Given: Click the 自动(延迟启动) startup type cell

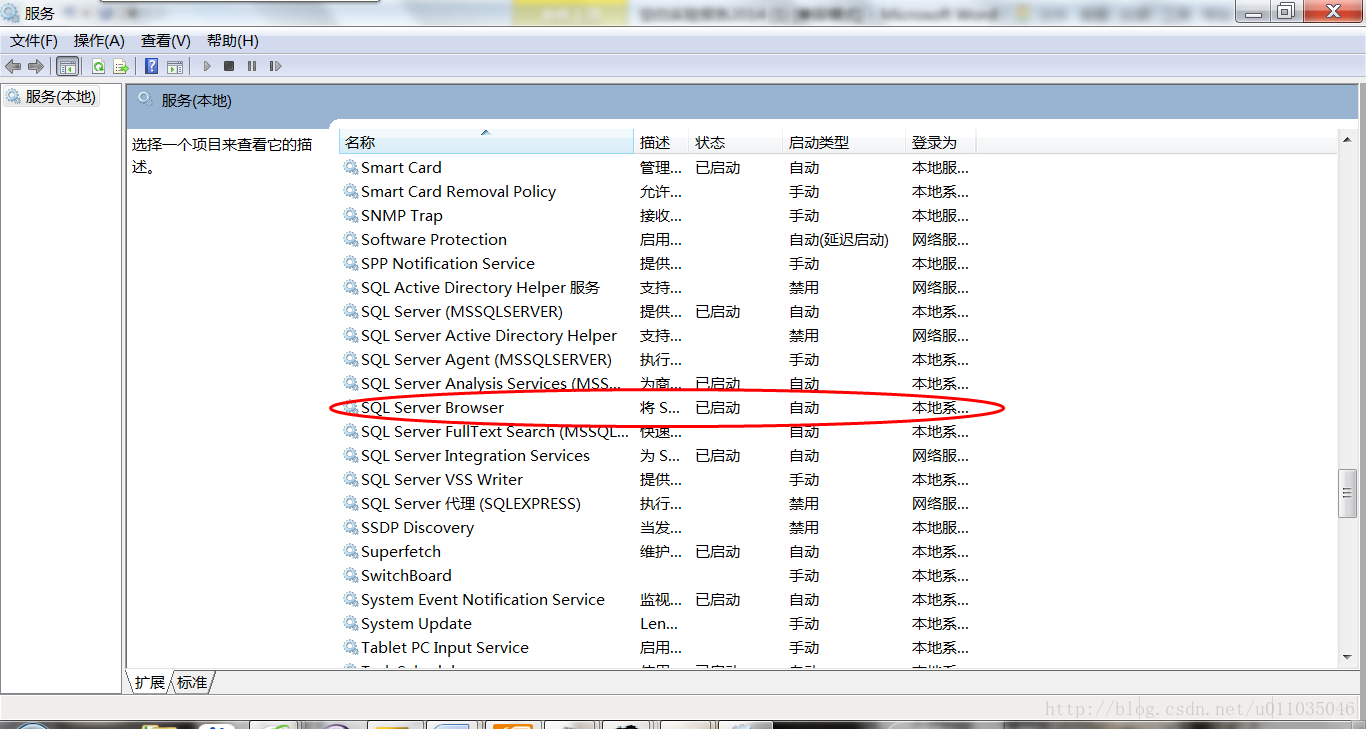Looking at the screenshot, I should click(838, 240).
